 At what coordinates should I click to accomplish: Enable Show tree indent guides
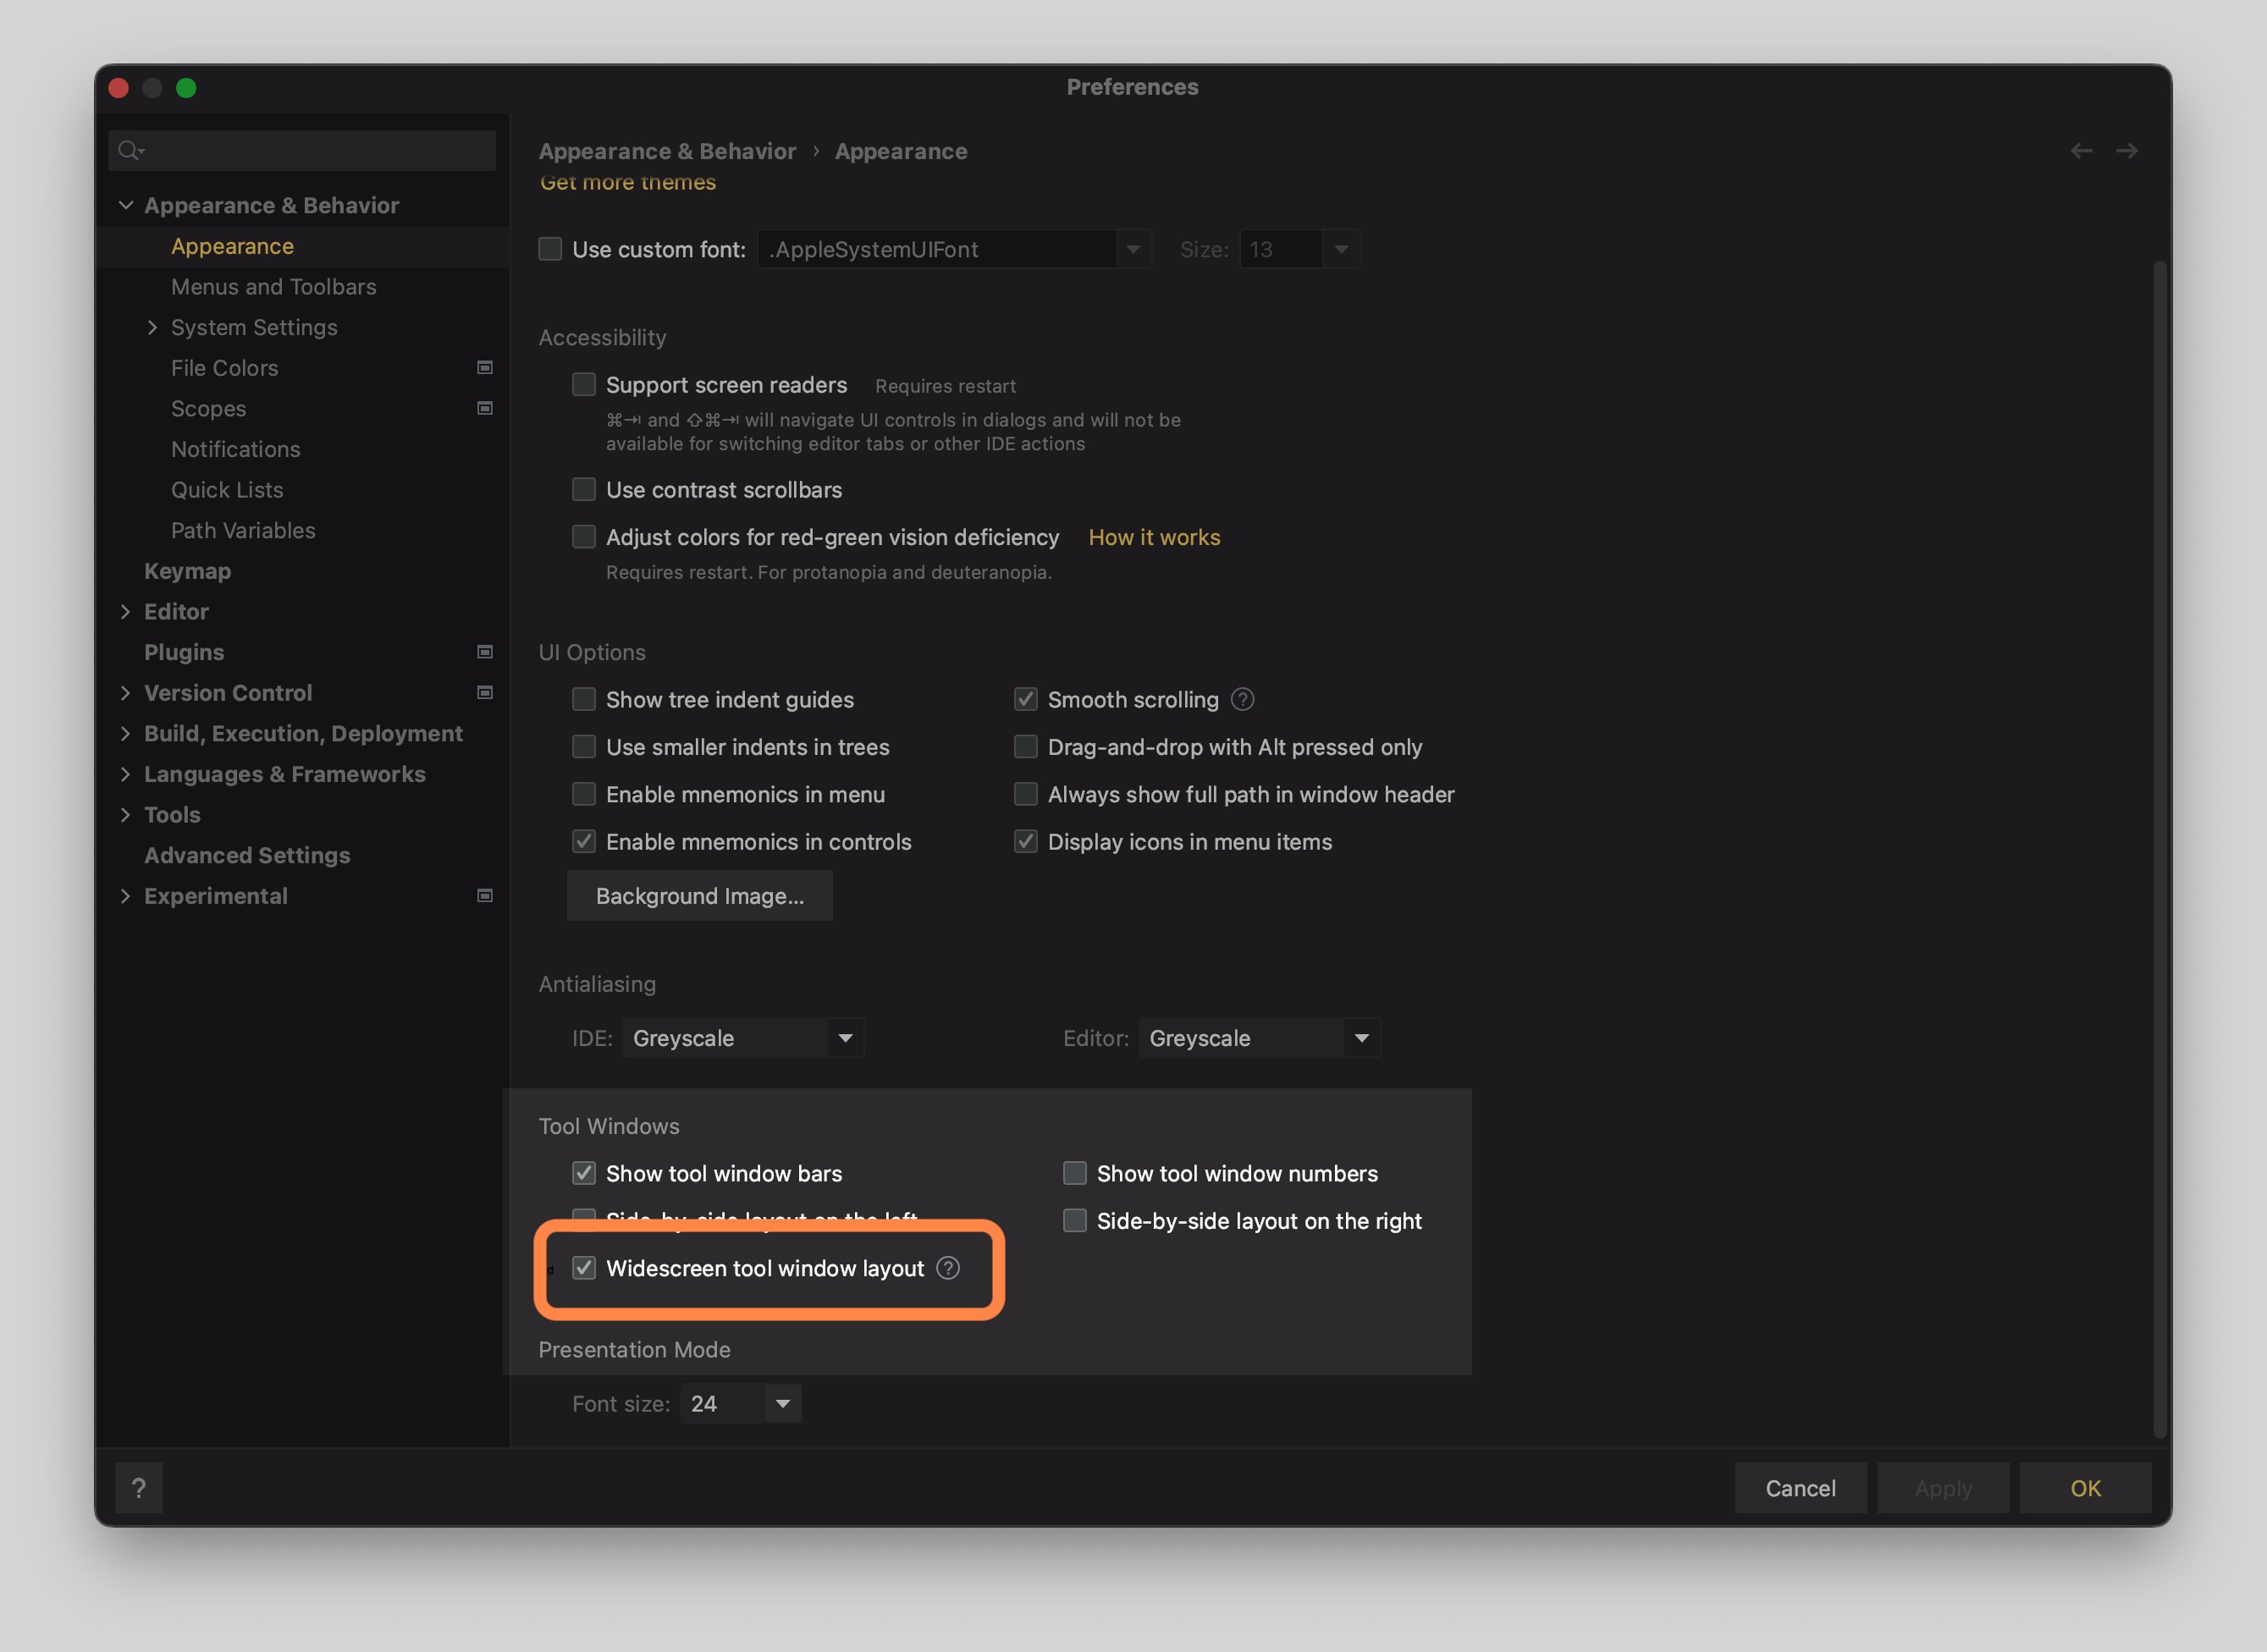[584, 699]
